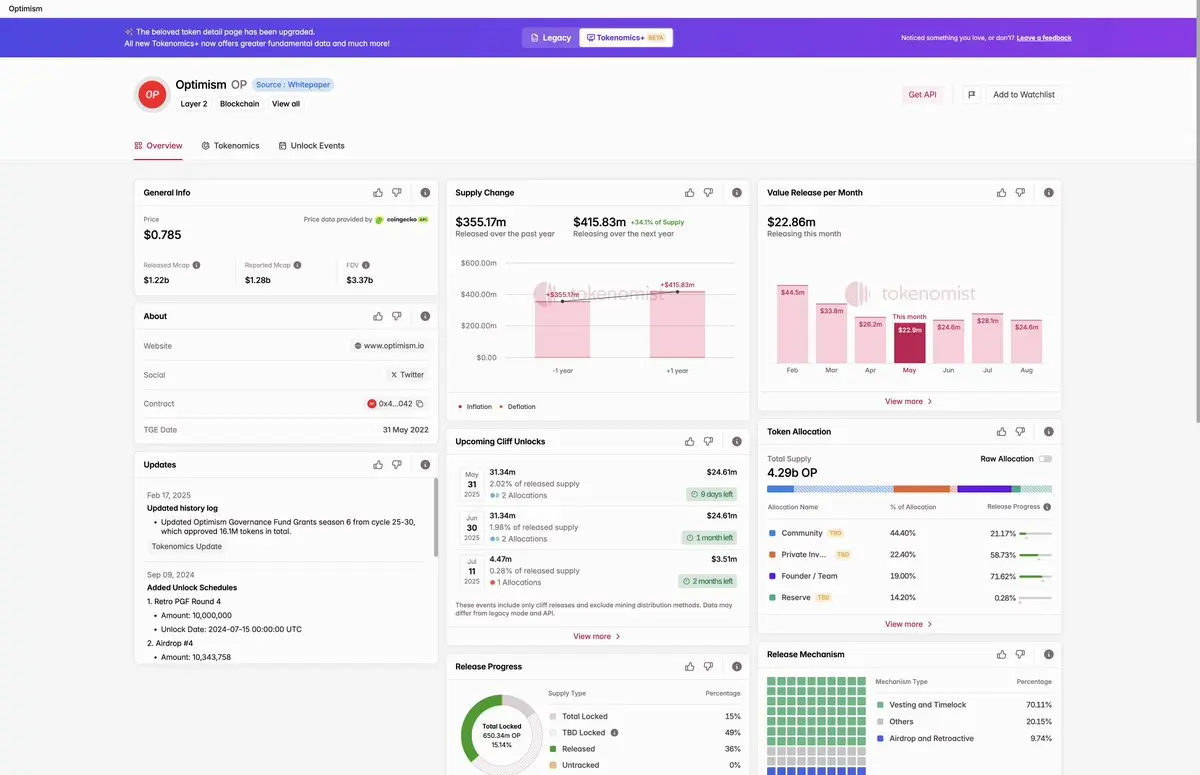This screenshot has height=775, width=1200.
Task: Open the TBD Locked info icon
Action: coord(614,733)
